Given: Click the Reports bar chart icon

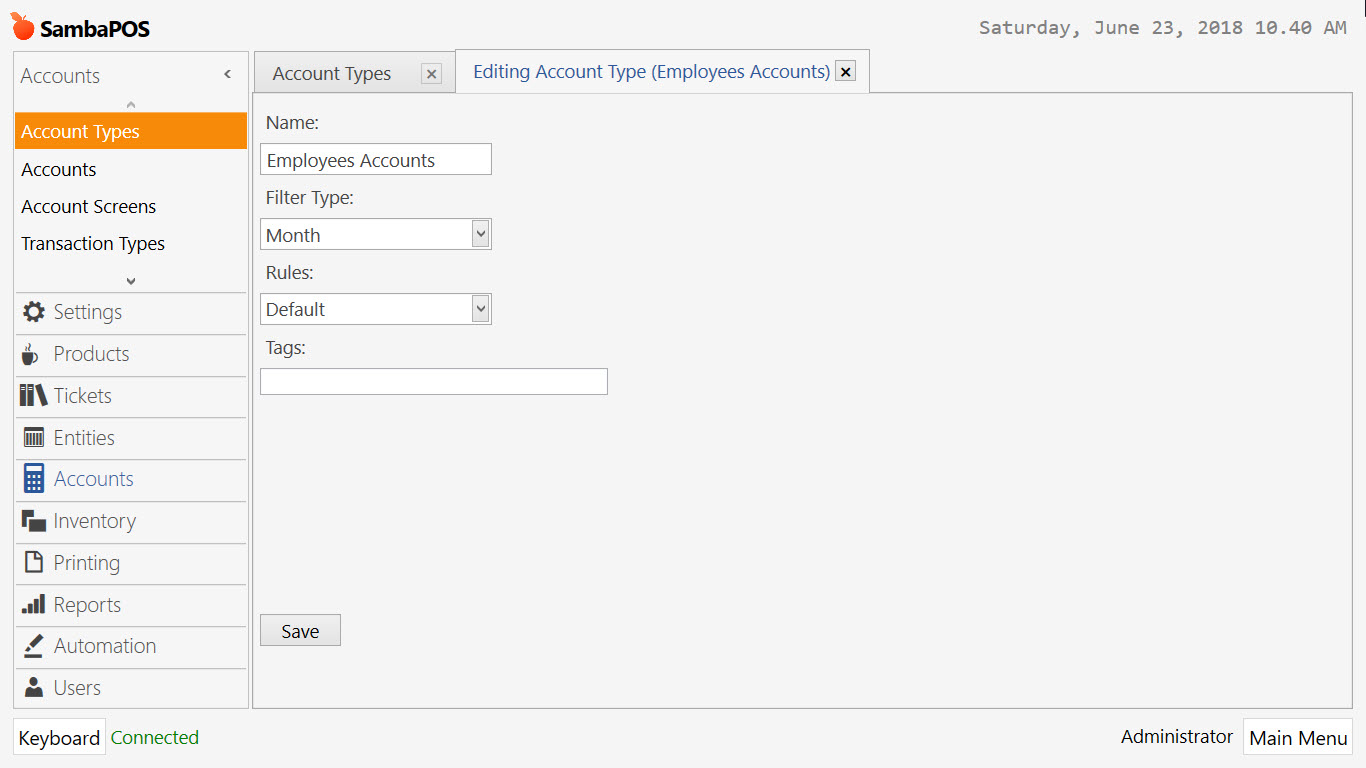Looking at the screenshot, I should (30, 604).
